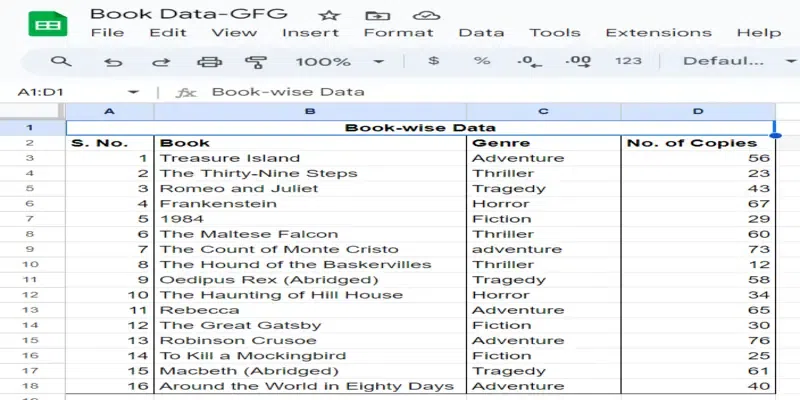Image resolution: width=800 pixels, height=400 pixels.
Task: Select row 1 header
Action: [30, 128]
